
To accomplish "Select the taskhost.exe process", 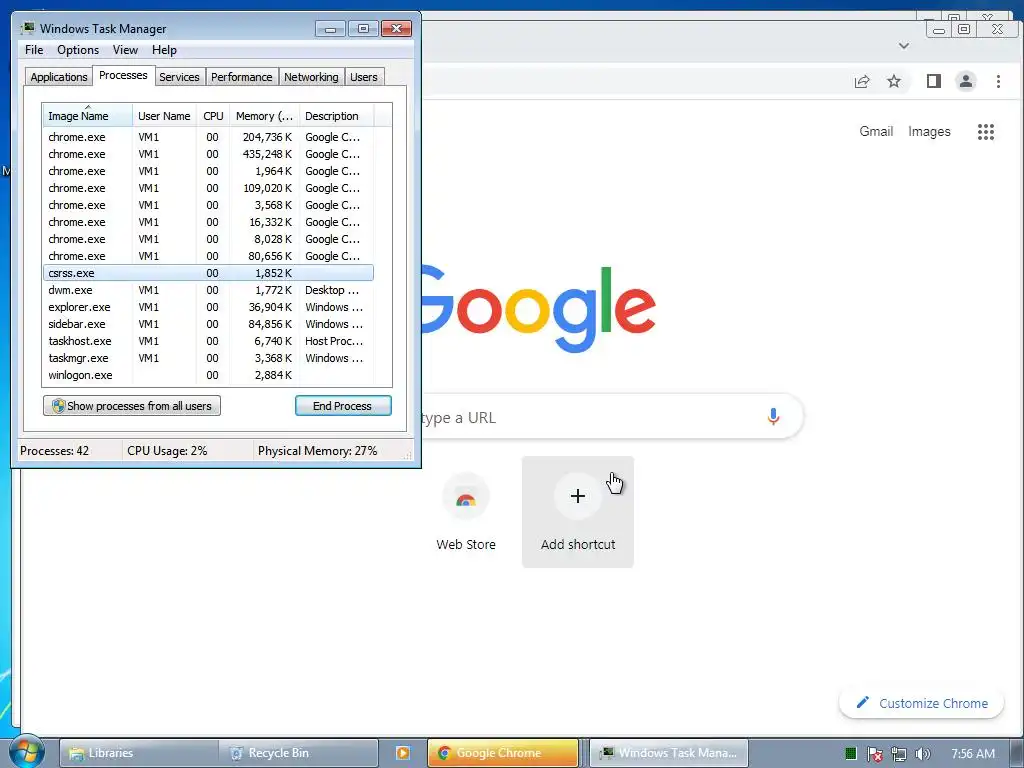I will click(208, 341).
